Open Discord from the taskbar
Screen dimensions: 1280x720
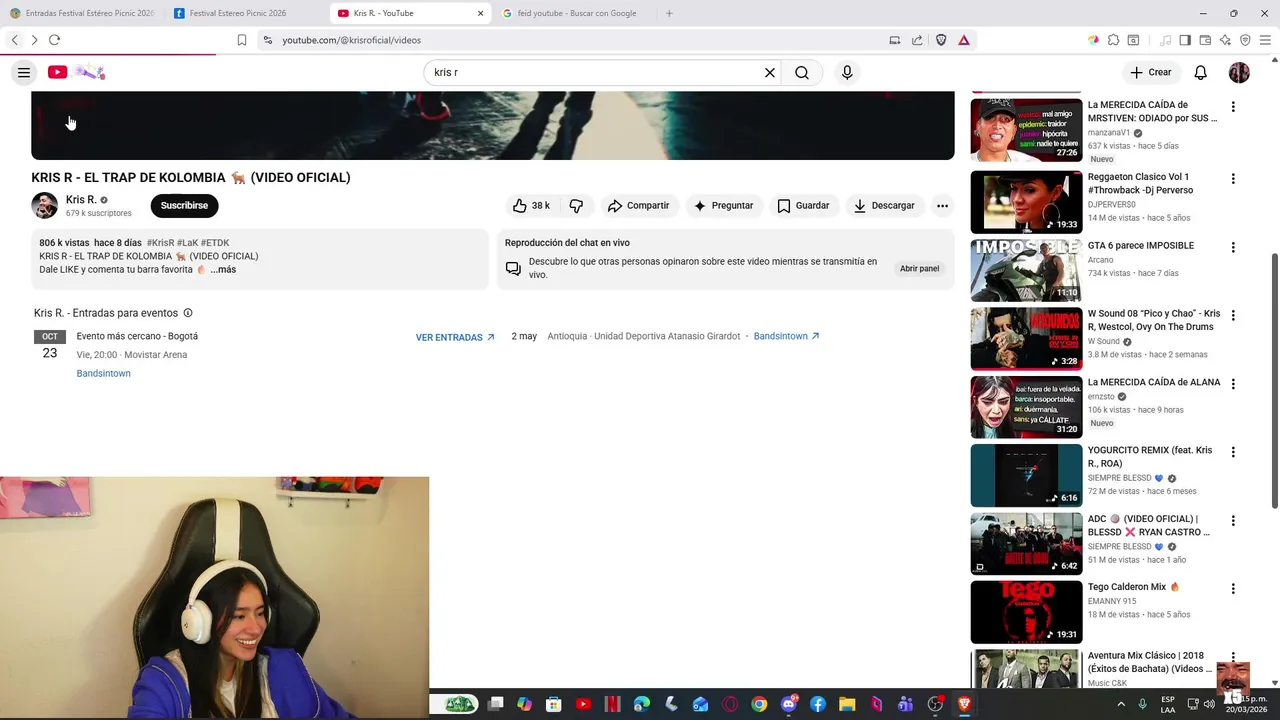point(788,704)
